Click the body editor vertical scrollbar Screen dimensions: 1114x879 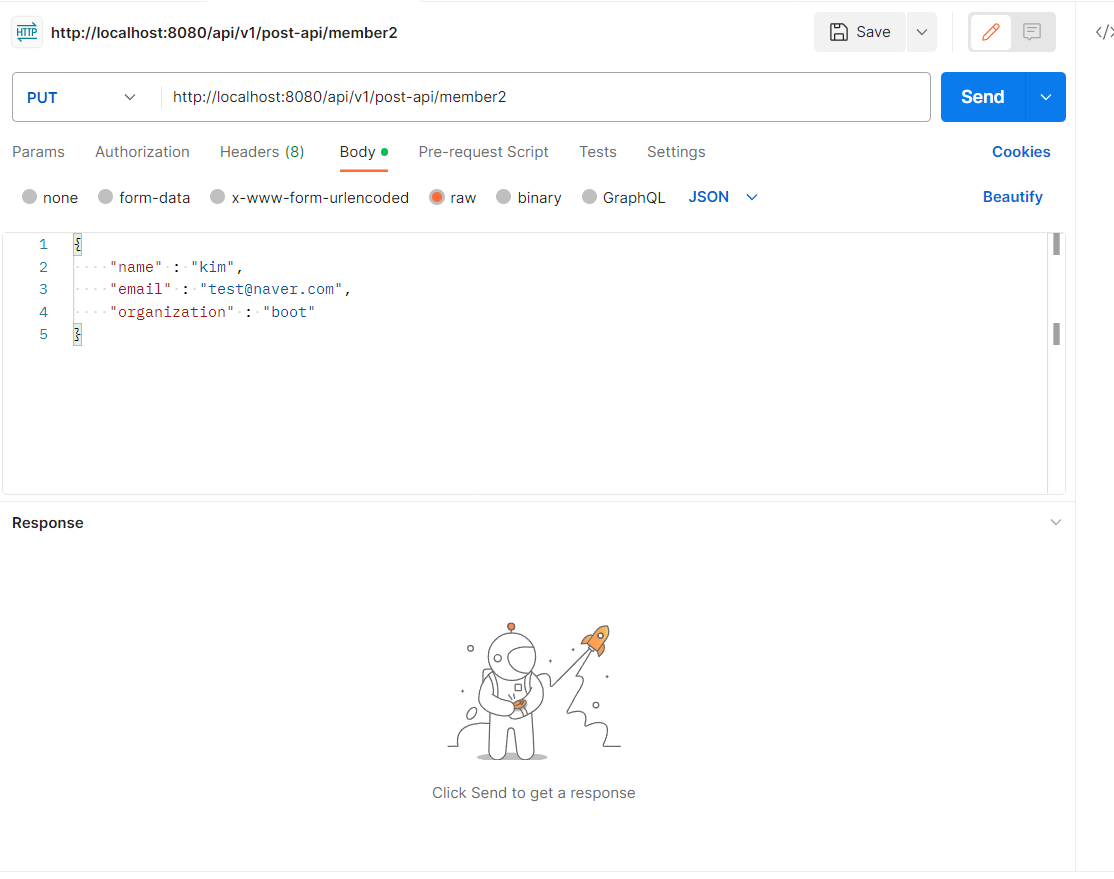pos(1056,362)
